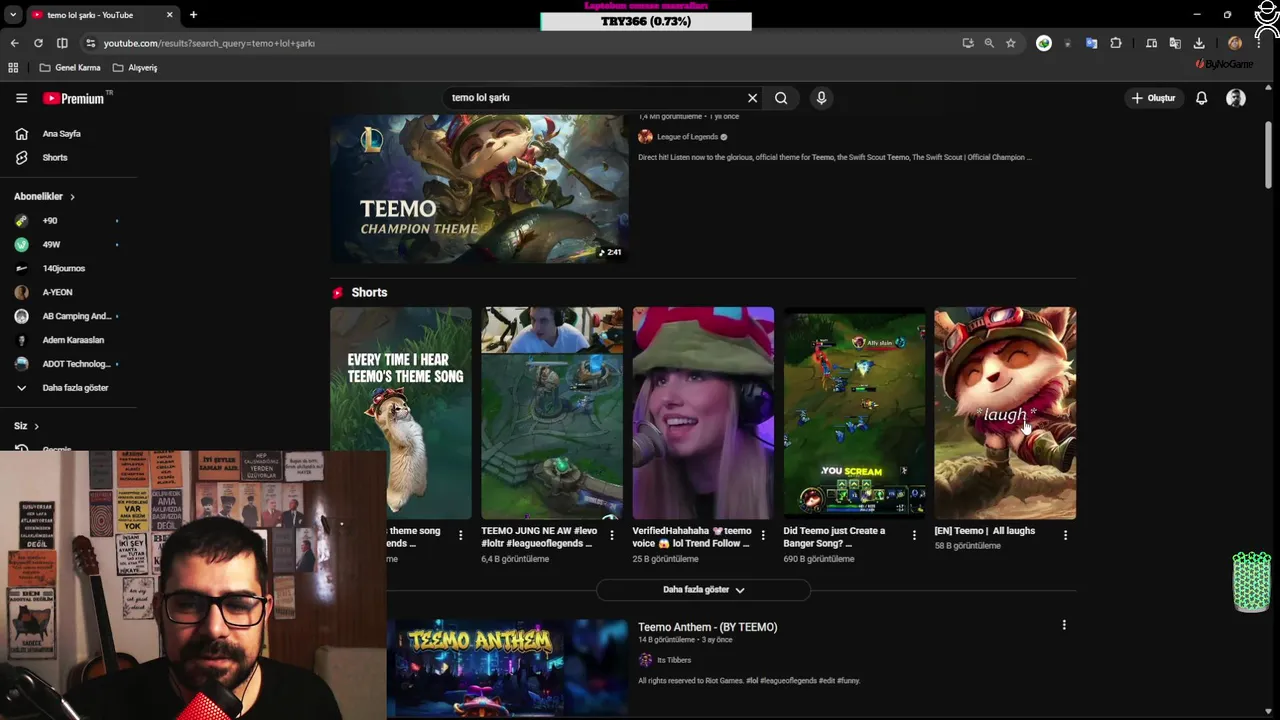Start voice search with microphone

[x=821, y=98]
